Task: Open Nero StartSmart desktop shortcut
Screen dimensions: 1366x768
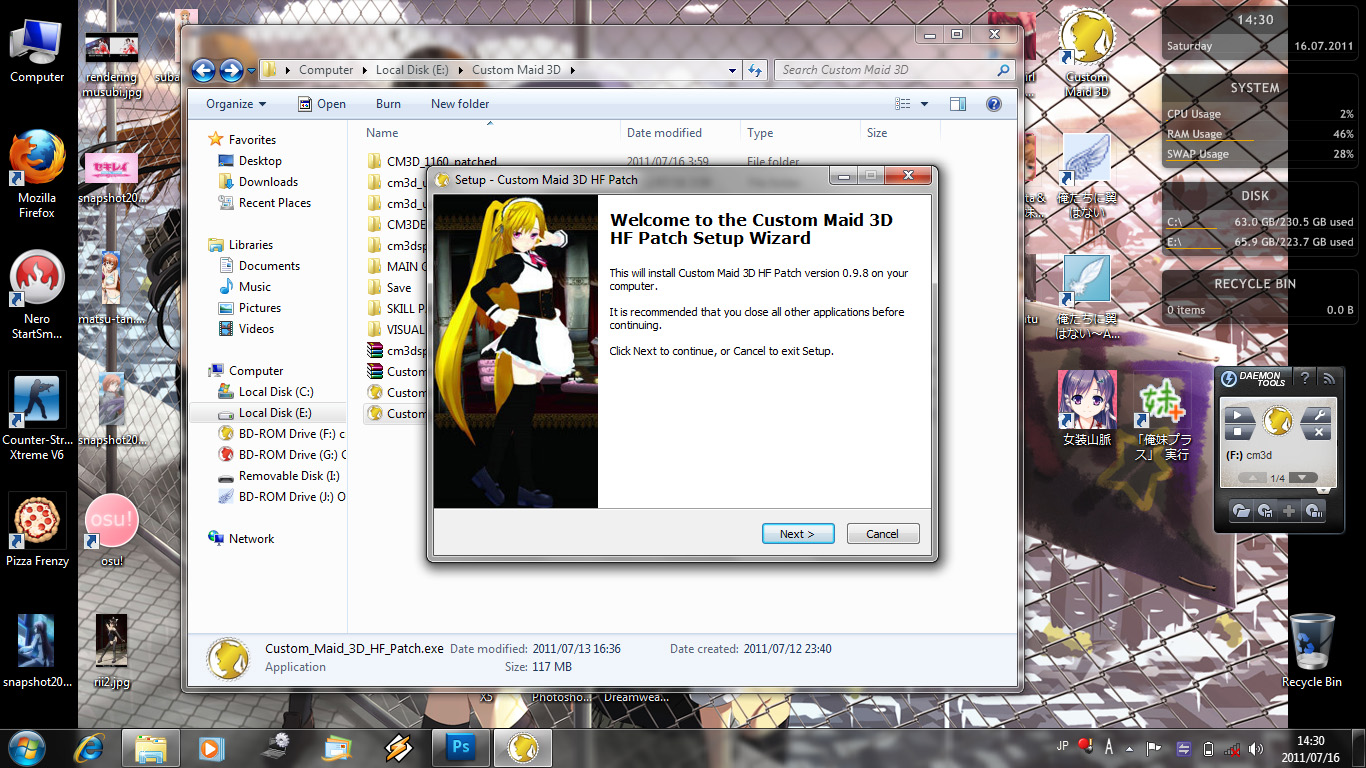Action: click(37, 294)
